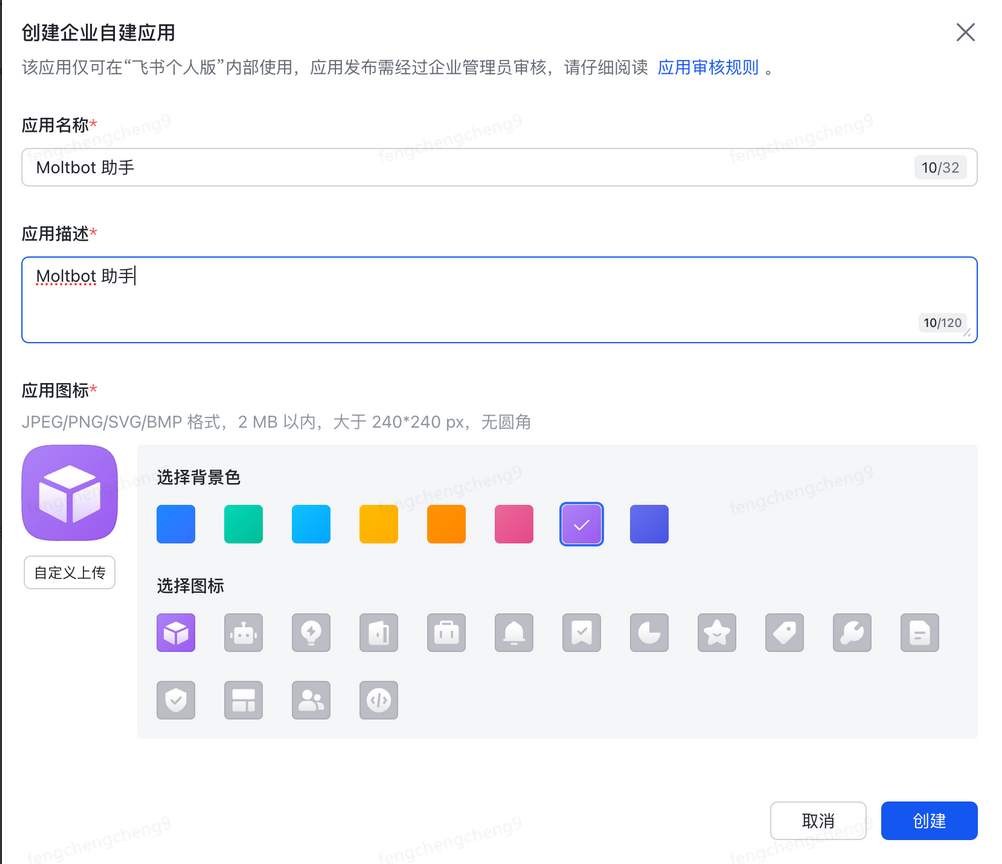Select the bell notification icon
This screenshot has height=864, width=1002.
[514, 633]
